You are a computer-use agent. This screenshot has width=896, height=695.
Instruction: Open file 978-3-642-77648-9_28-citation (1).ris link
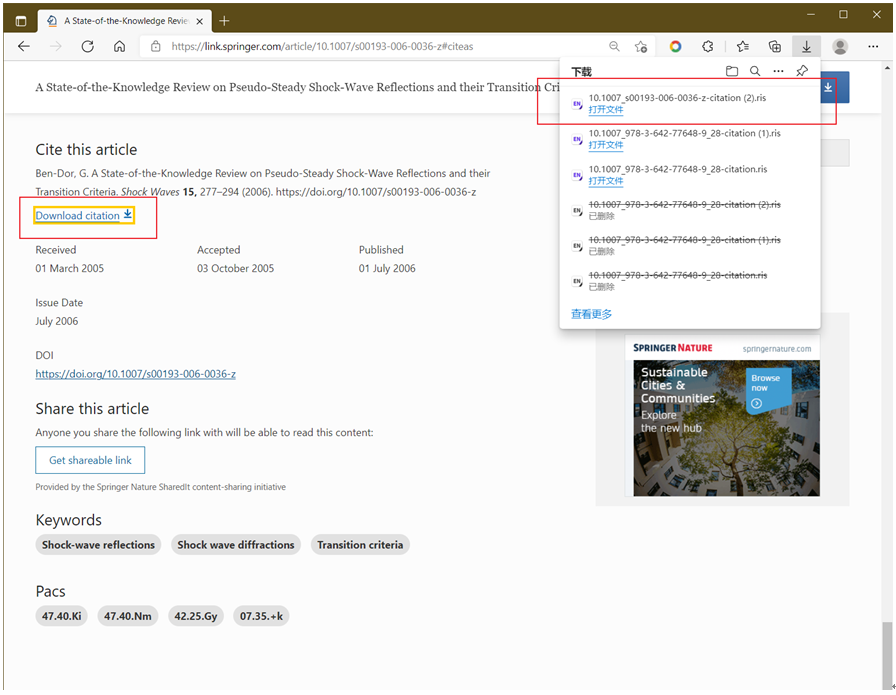click(x=606, y=145)
